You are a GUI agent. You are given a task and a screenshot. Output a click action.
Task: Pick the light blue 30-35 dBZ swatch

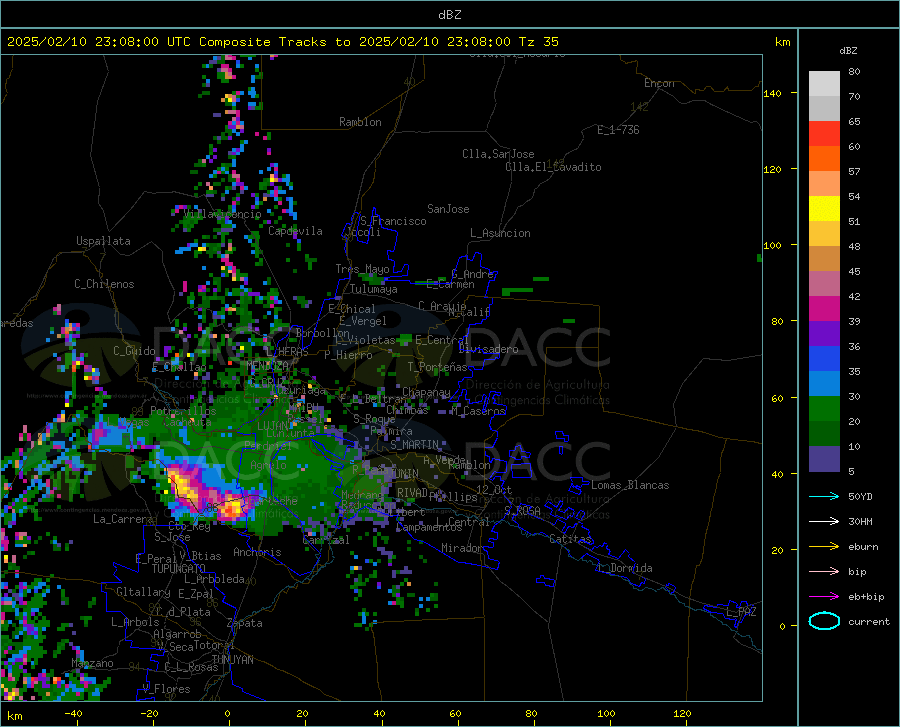tap(824, 384)
